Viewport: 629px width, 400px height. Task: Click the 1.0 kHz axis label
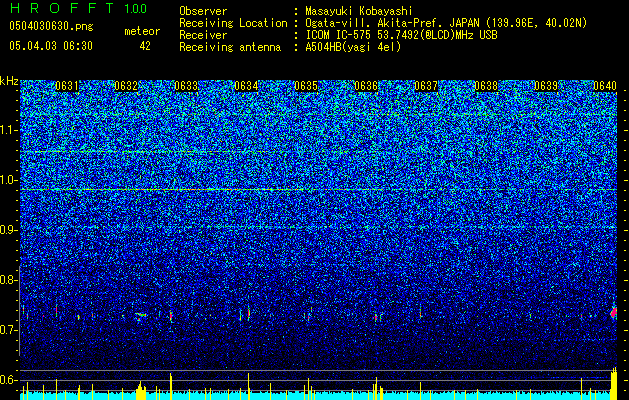pos(8,180)
